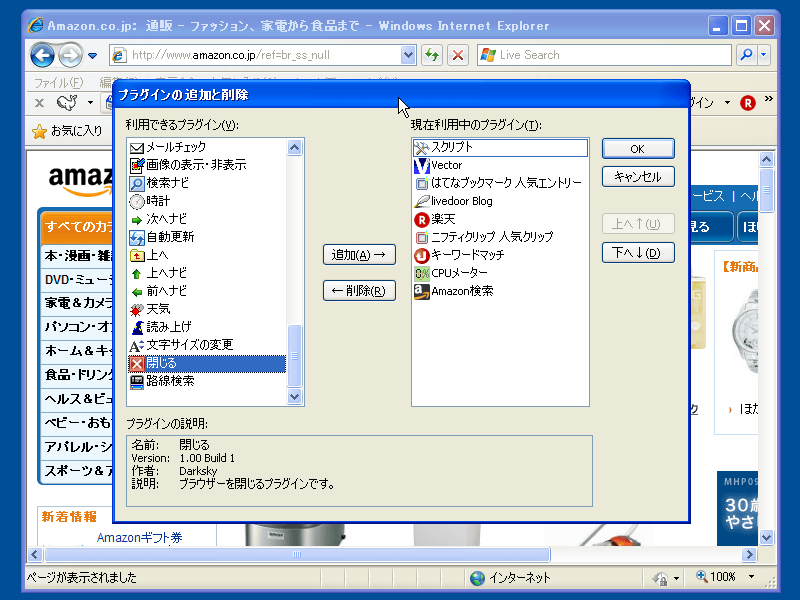Click the インターネット zone in status bar
The width and height of the screenshot is (800, 600).
pyautogui.click(x=510, y=578)
